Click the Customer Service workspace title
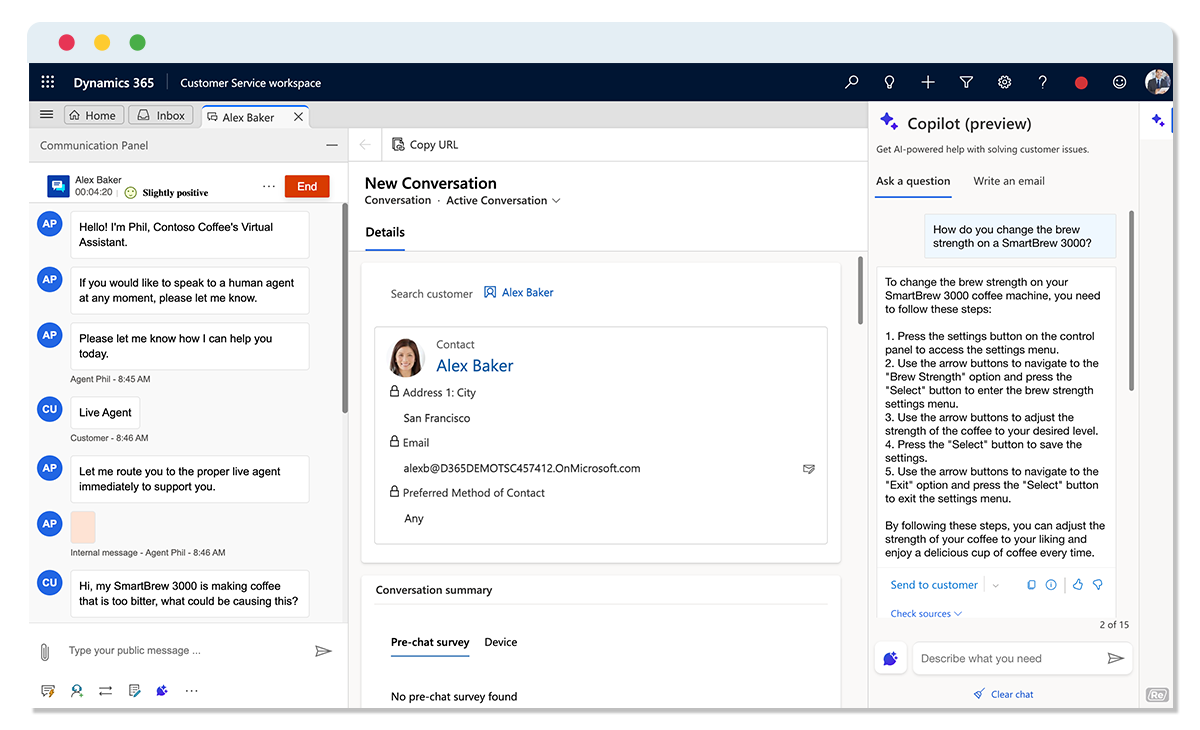The width and height of the screenshot is (1200, 730). (x=251, y=83)
